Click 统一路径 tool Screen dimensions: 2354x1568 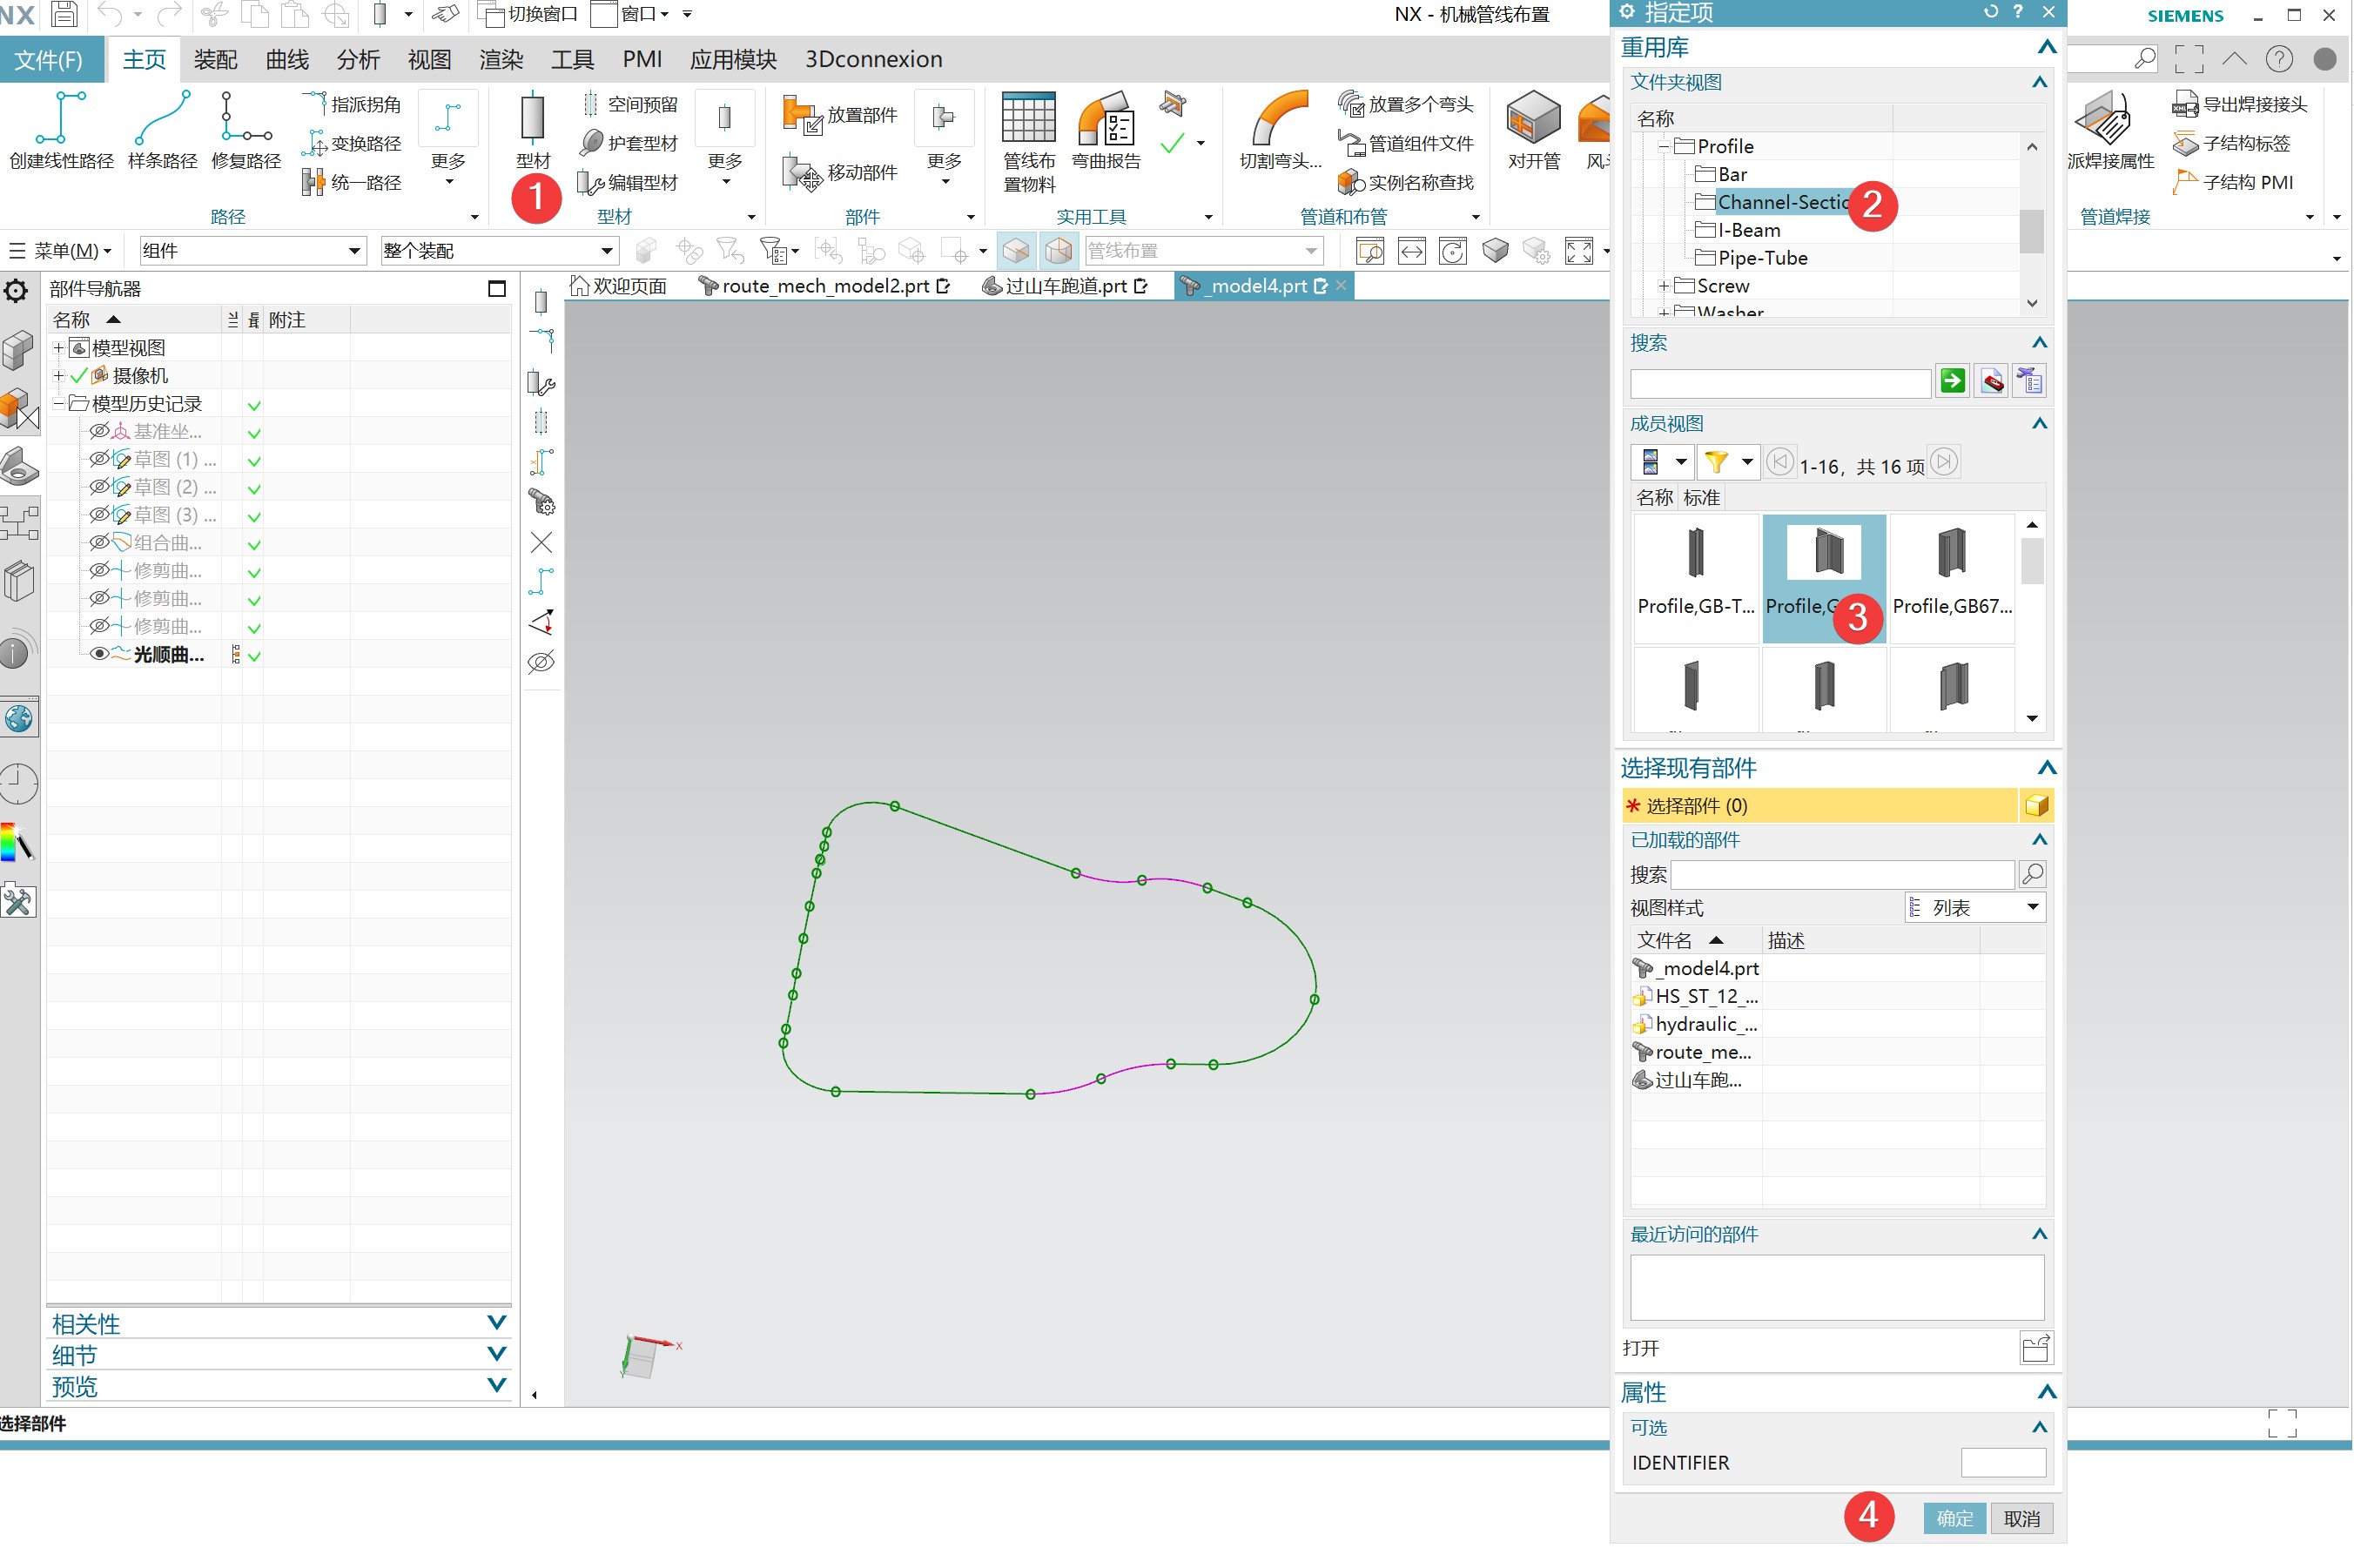pos(353,182)
